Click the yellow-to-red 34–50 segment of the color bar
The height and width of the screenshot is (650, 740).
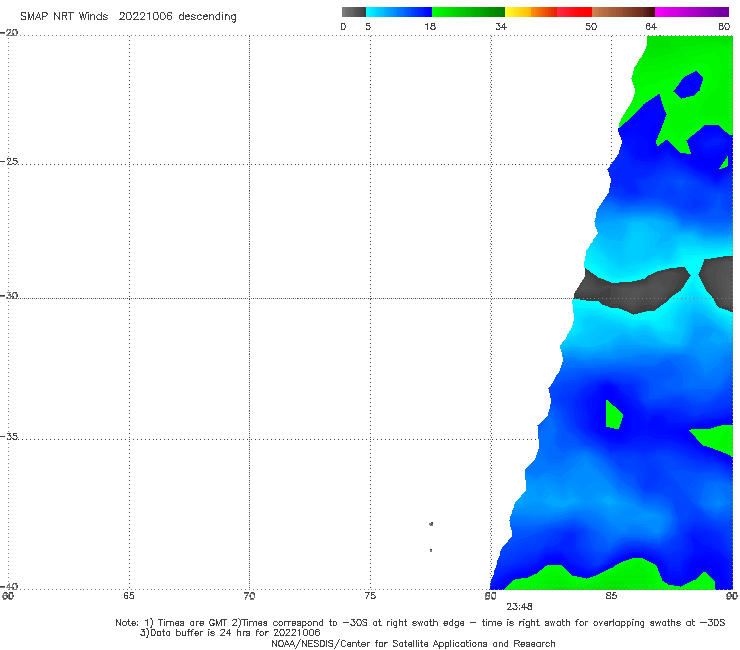(x=548, y=12)
